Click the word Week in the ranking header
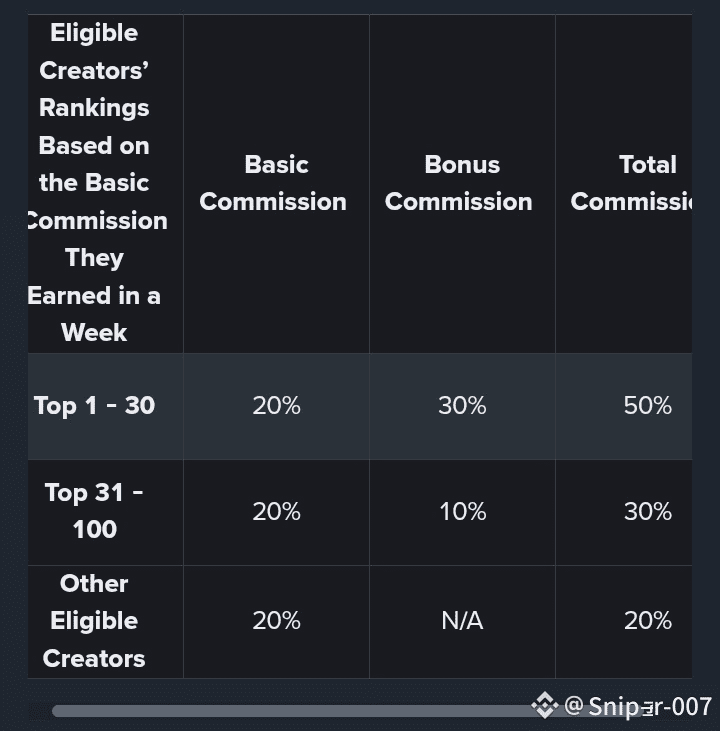The width and height of the screenshot is (720, 731). pos(94,332)
